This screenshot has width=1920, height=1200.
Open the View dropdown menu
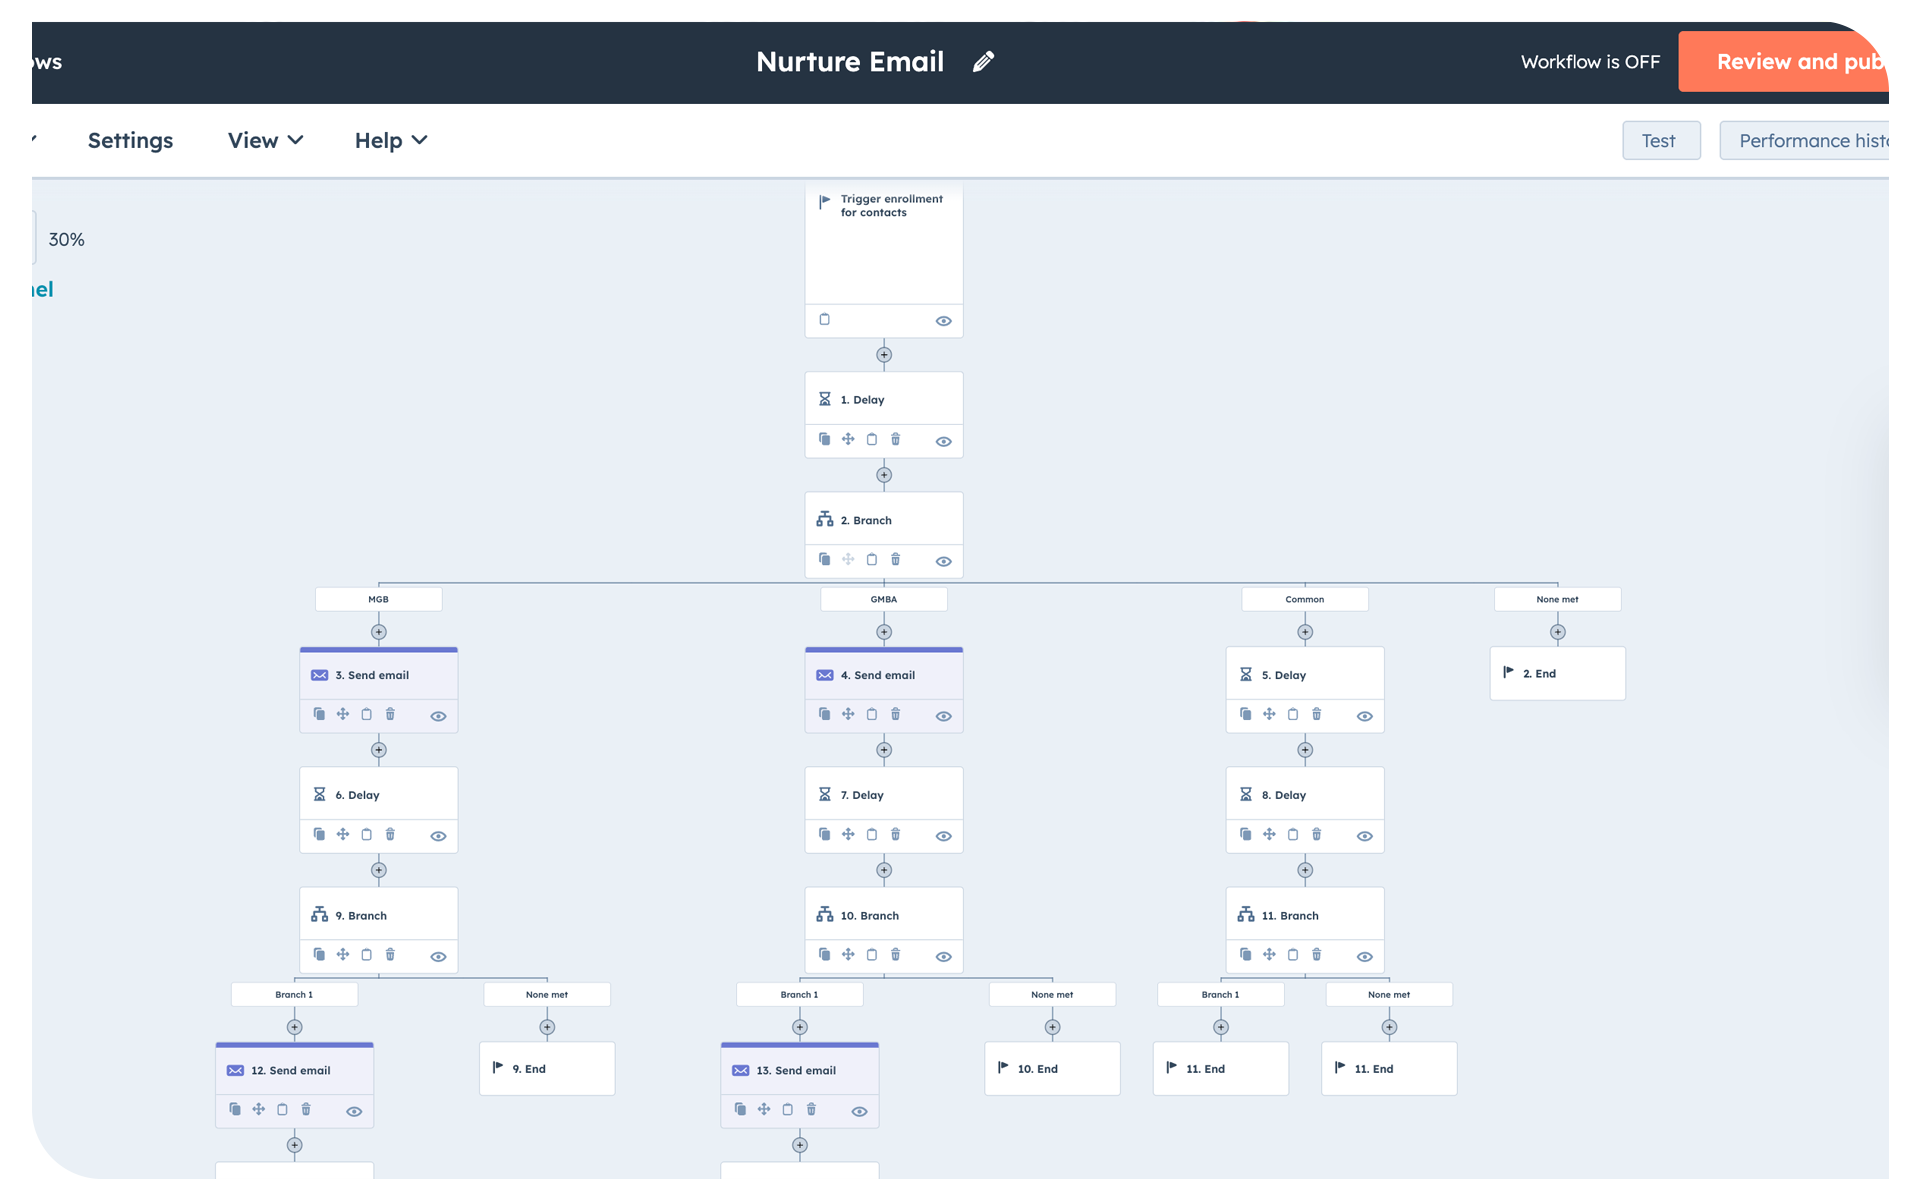pos(265,140)
